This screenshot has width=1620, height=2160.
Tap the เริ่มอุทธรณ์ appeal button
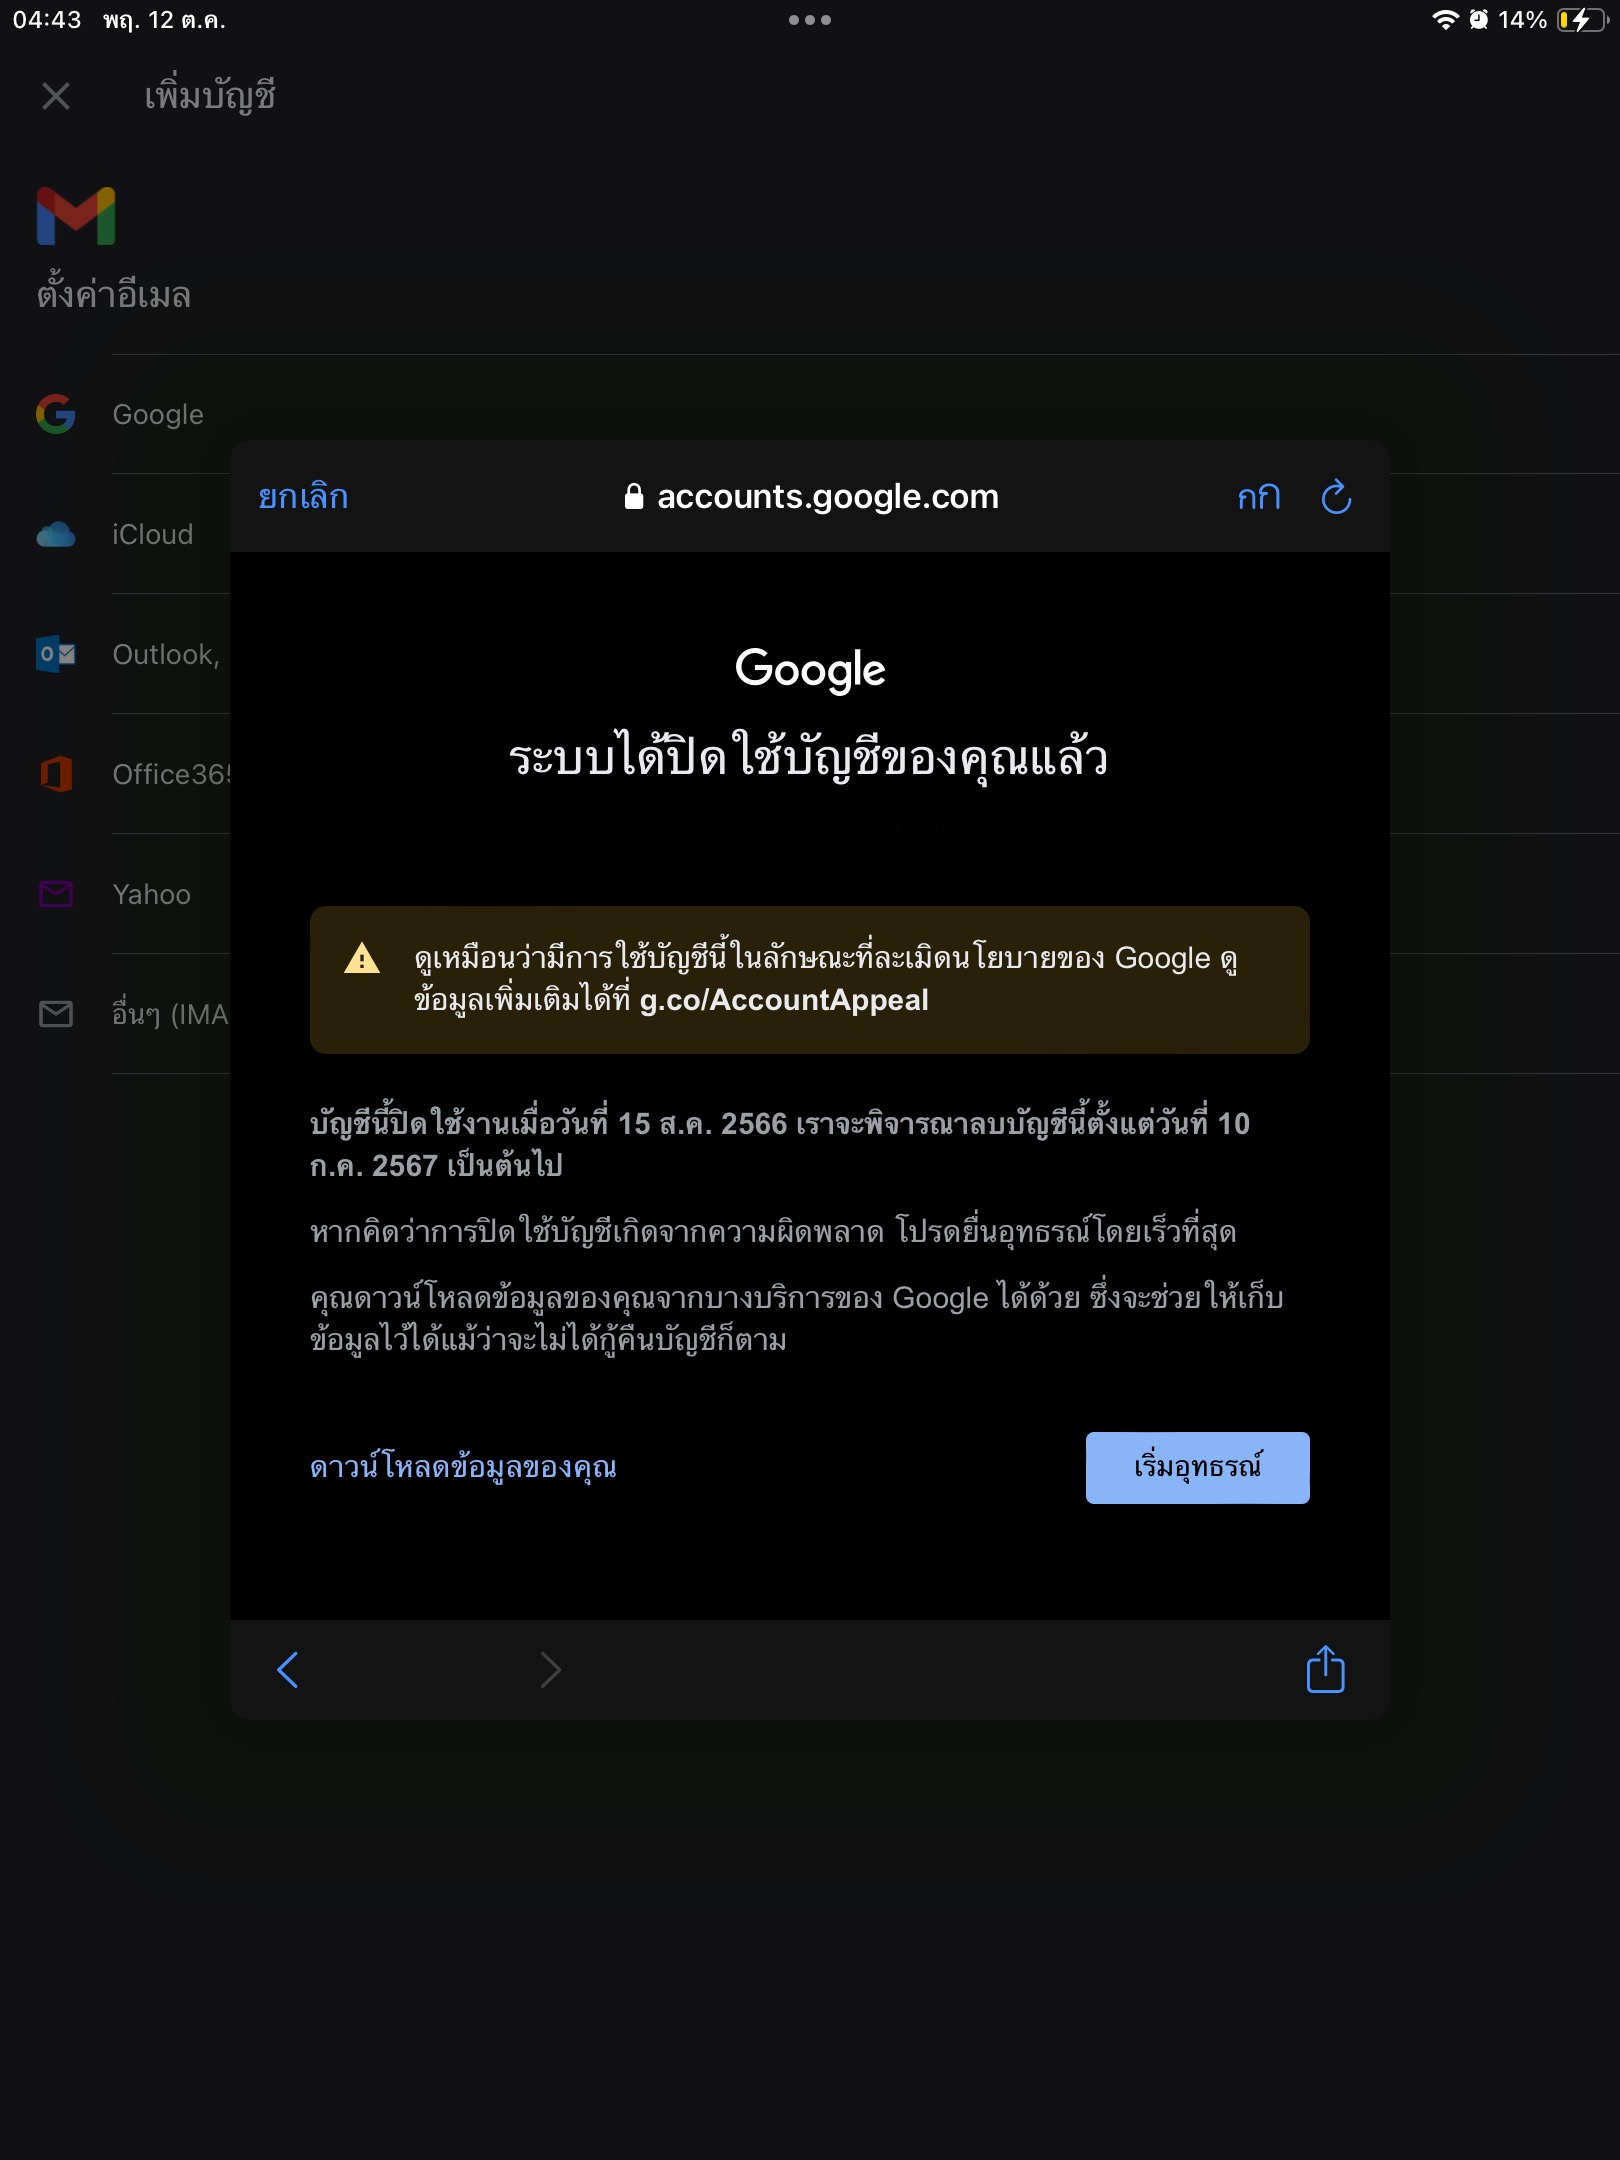1197,1467
